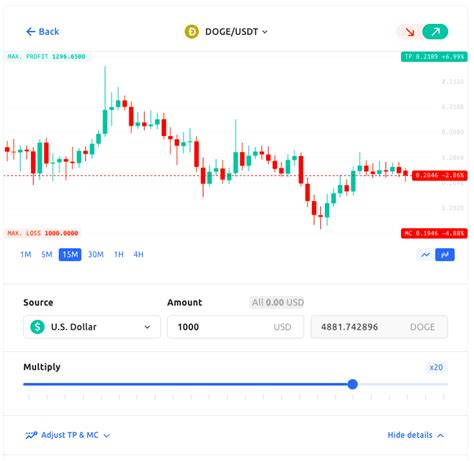Switch to 4H timeframe
The image size is (474, 461).
pos(138,255)
